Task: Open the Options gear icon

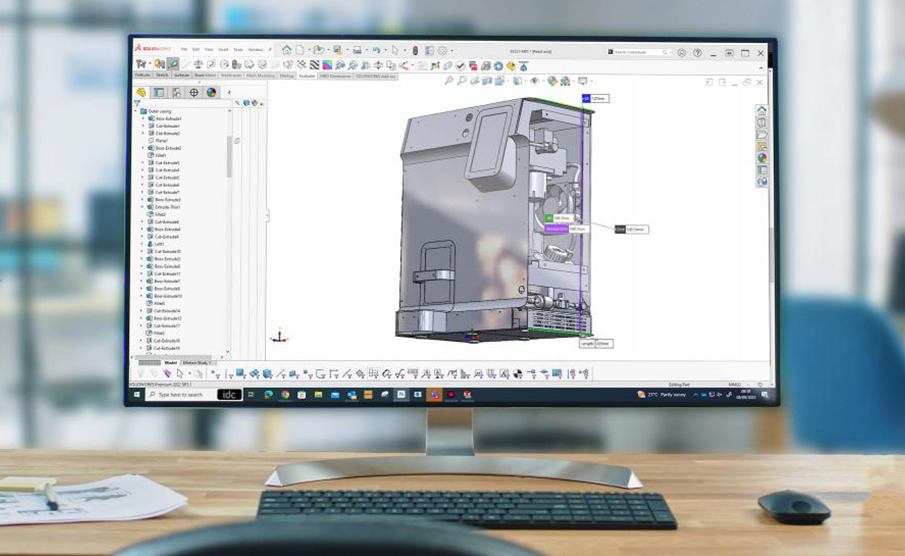Action: 443,50
